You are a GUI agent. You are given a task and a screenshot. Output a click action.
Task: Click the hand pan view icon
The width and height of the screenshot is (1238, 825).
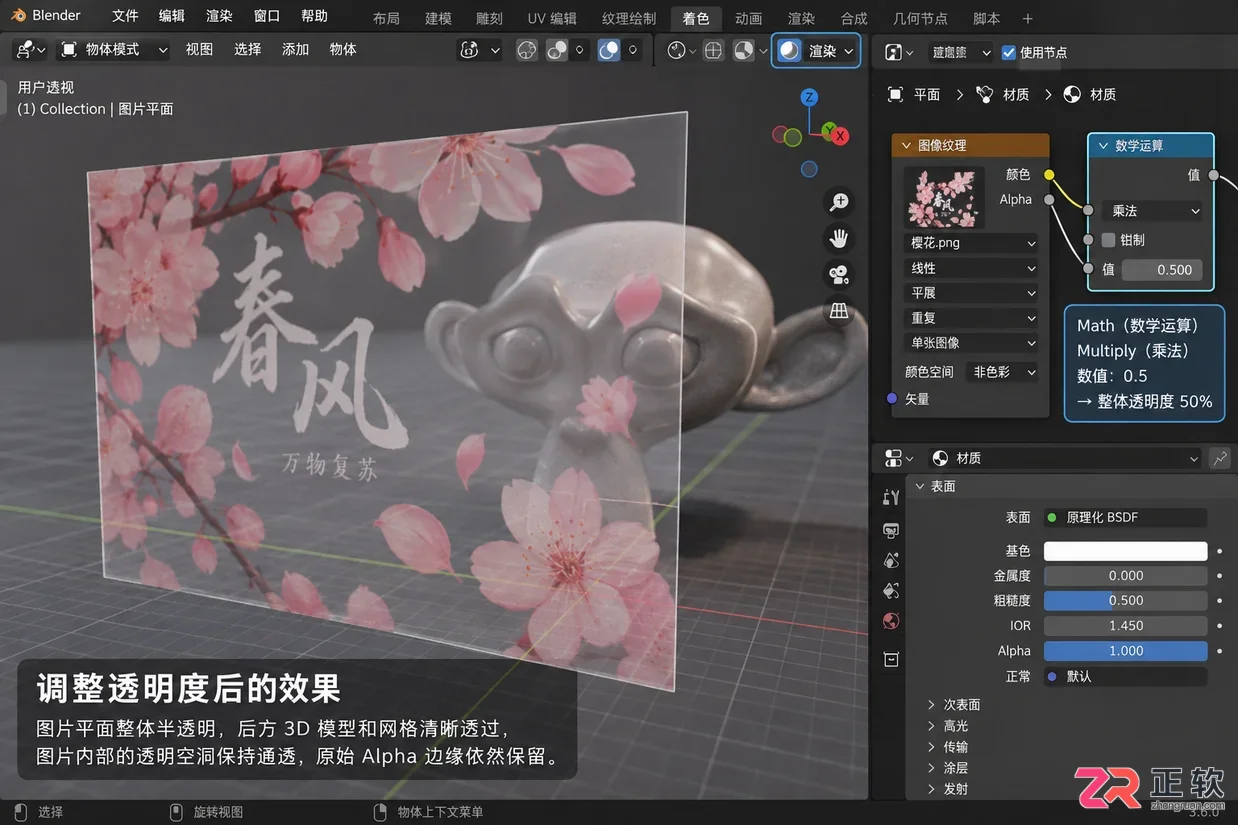[x=839, y=238]
